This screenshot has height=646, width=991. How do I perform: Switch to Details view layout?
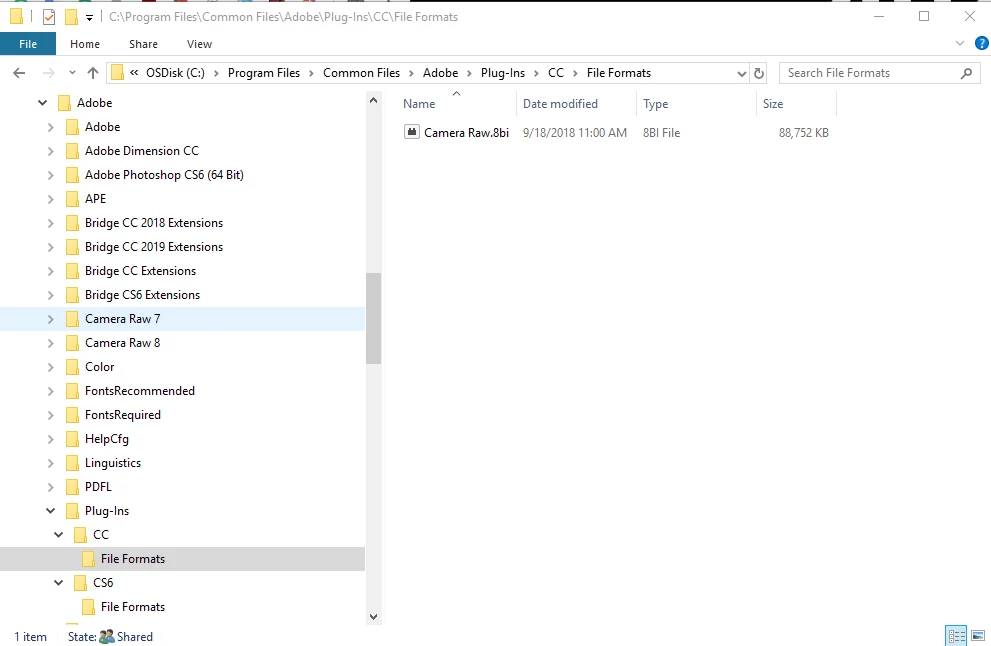click(x=956, y=635)
